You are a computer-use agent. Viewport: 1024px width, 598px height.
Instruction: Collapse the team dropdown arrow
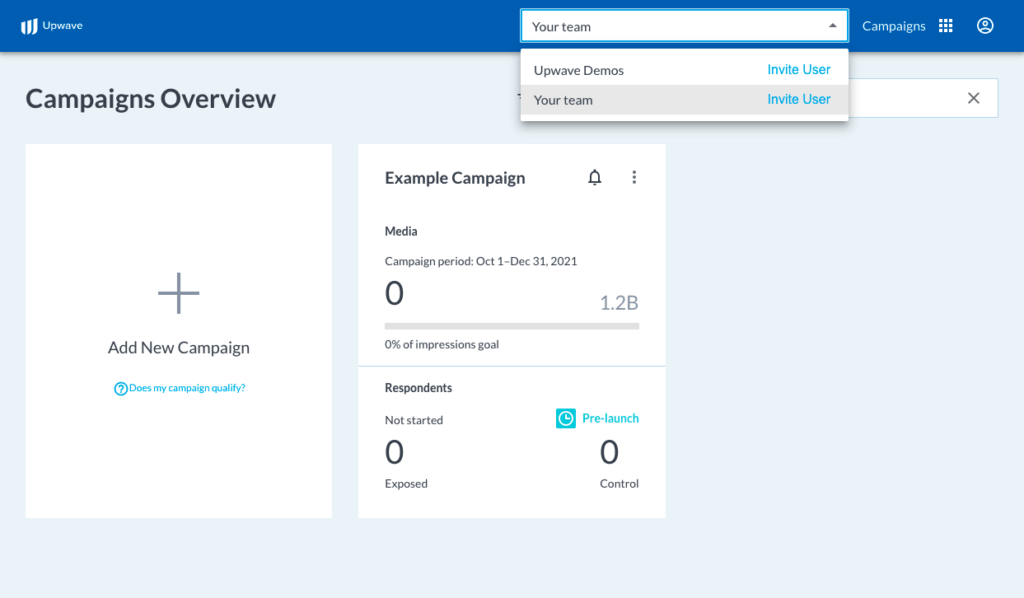click(x=832, y=26)
